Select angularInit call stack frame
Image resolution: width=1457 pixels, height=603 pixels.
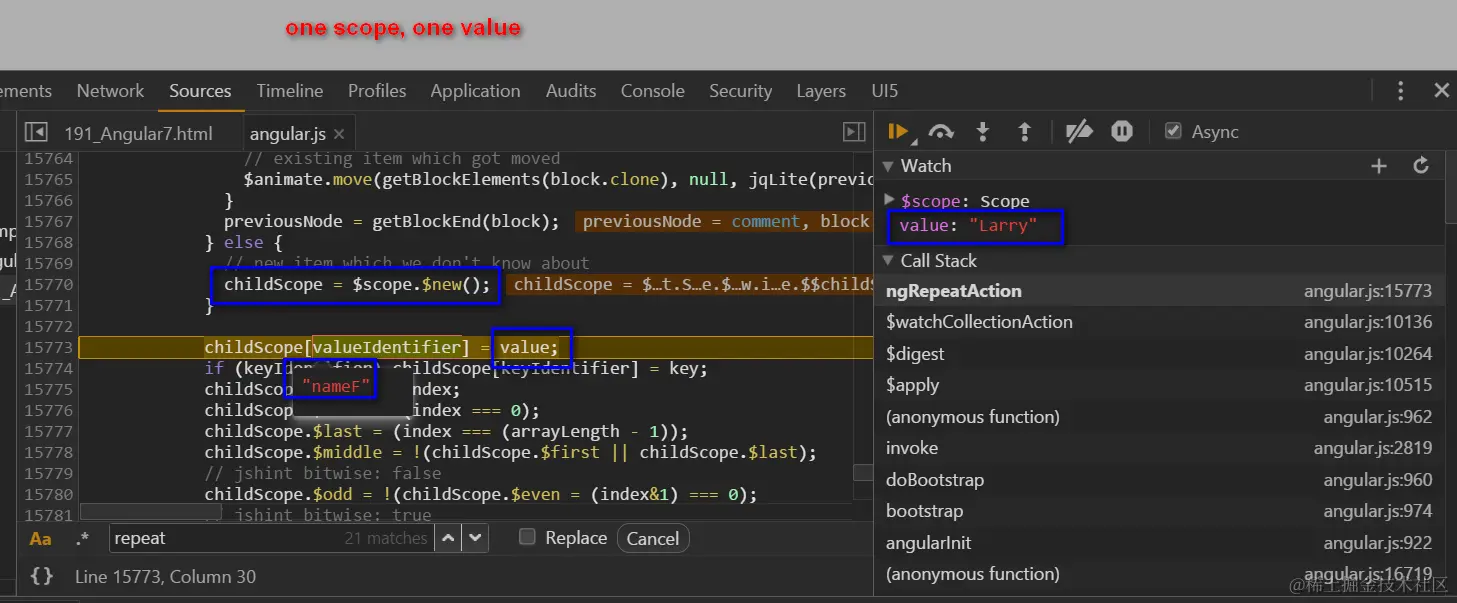coord(1159,543)
